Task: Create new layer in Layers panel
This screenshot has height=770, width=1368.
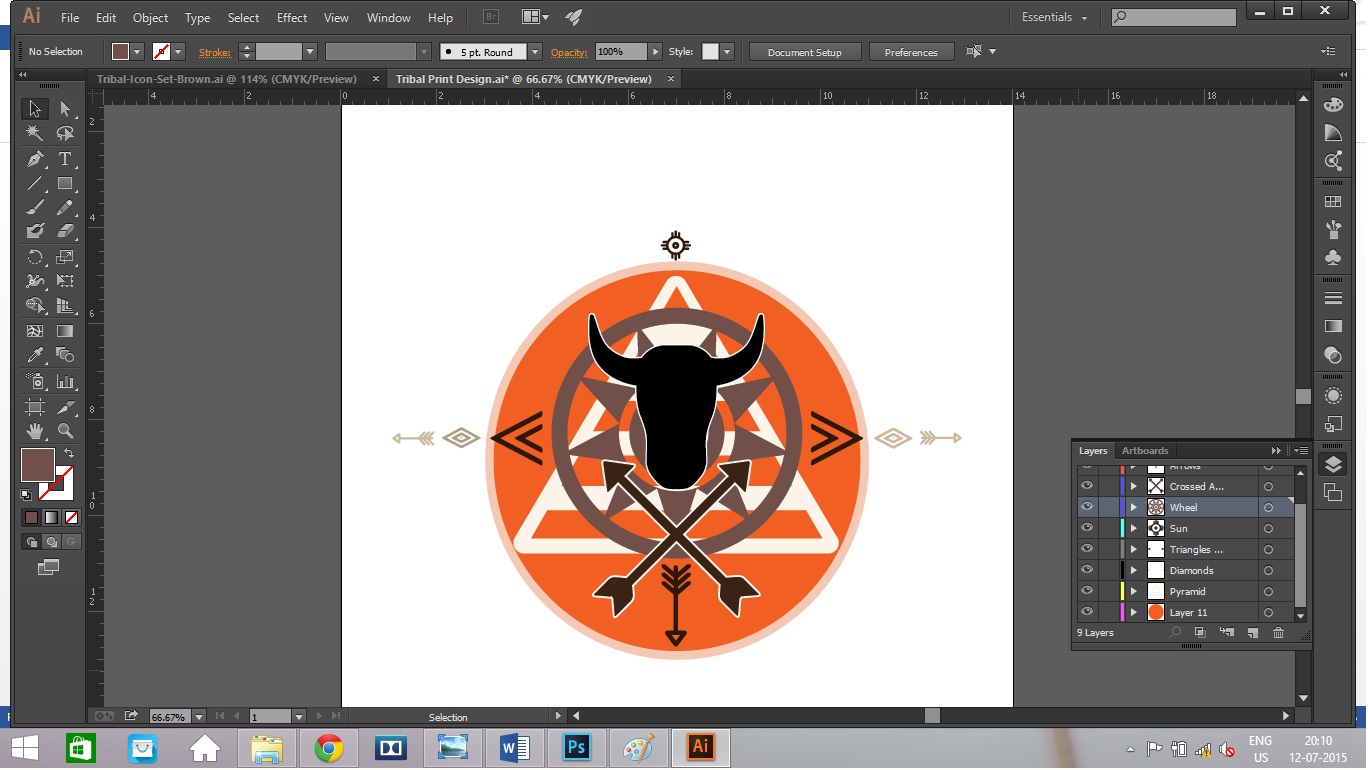Action: [x=1252, y=633]
